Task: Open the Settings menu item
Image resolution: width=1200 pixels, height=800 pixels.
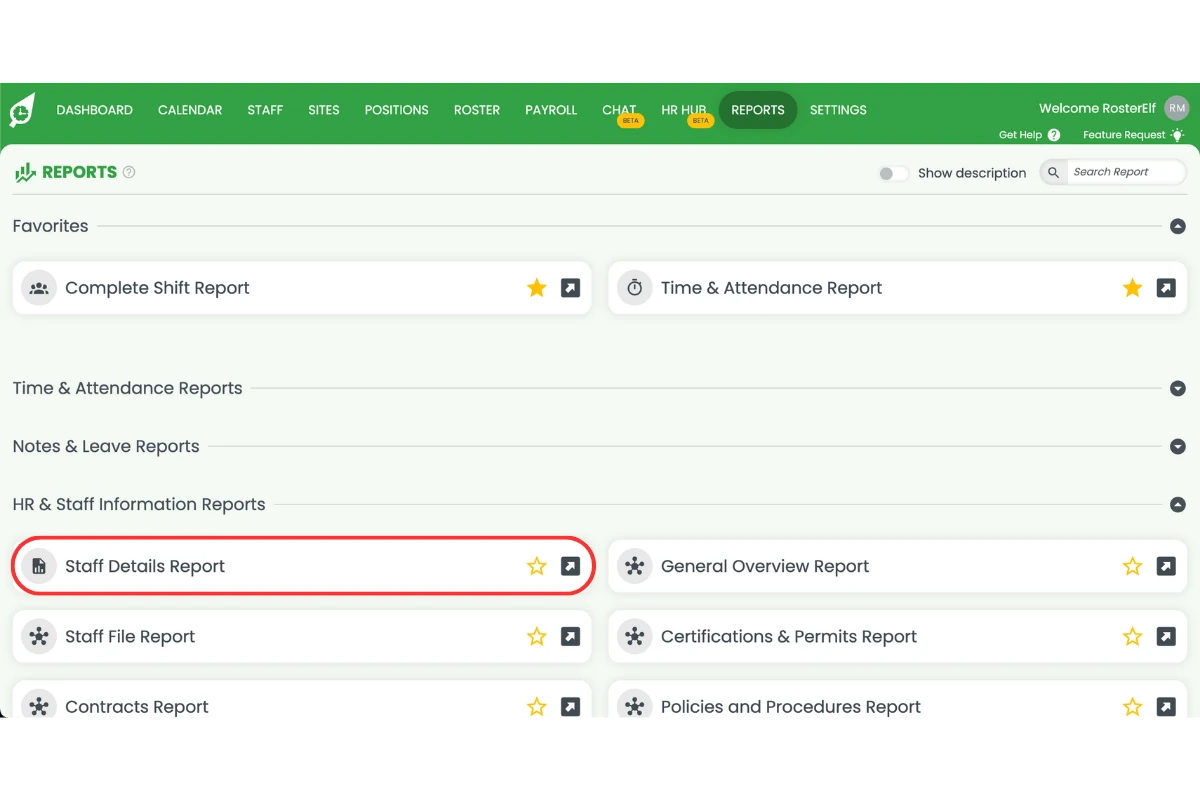Action: pos(838,110)
